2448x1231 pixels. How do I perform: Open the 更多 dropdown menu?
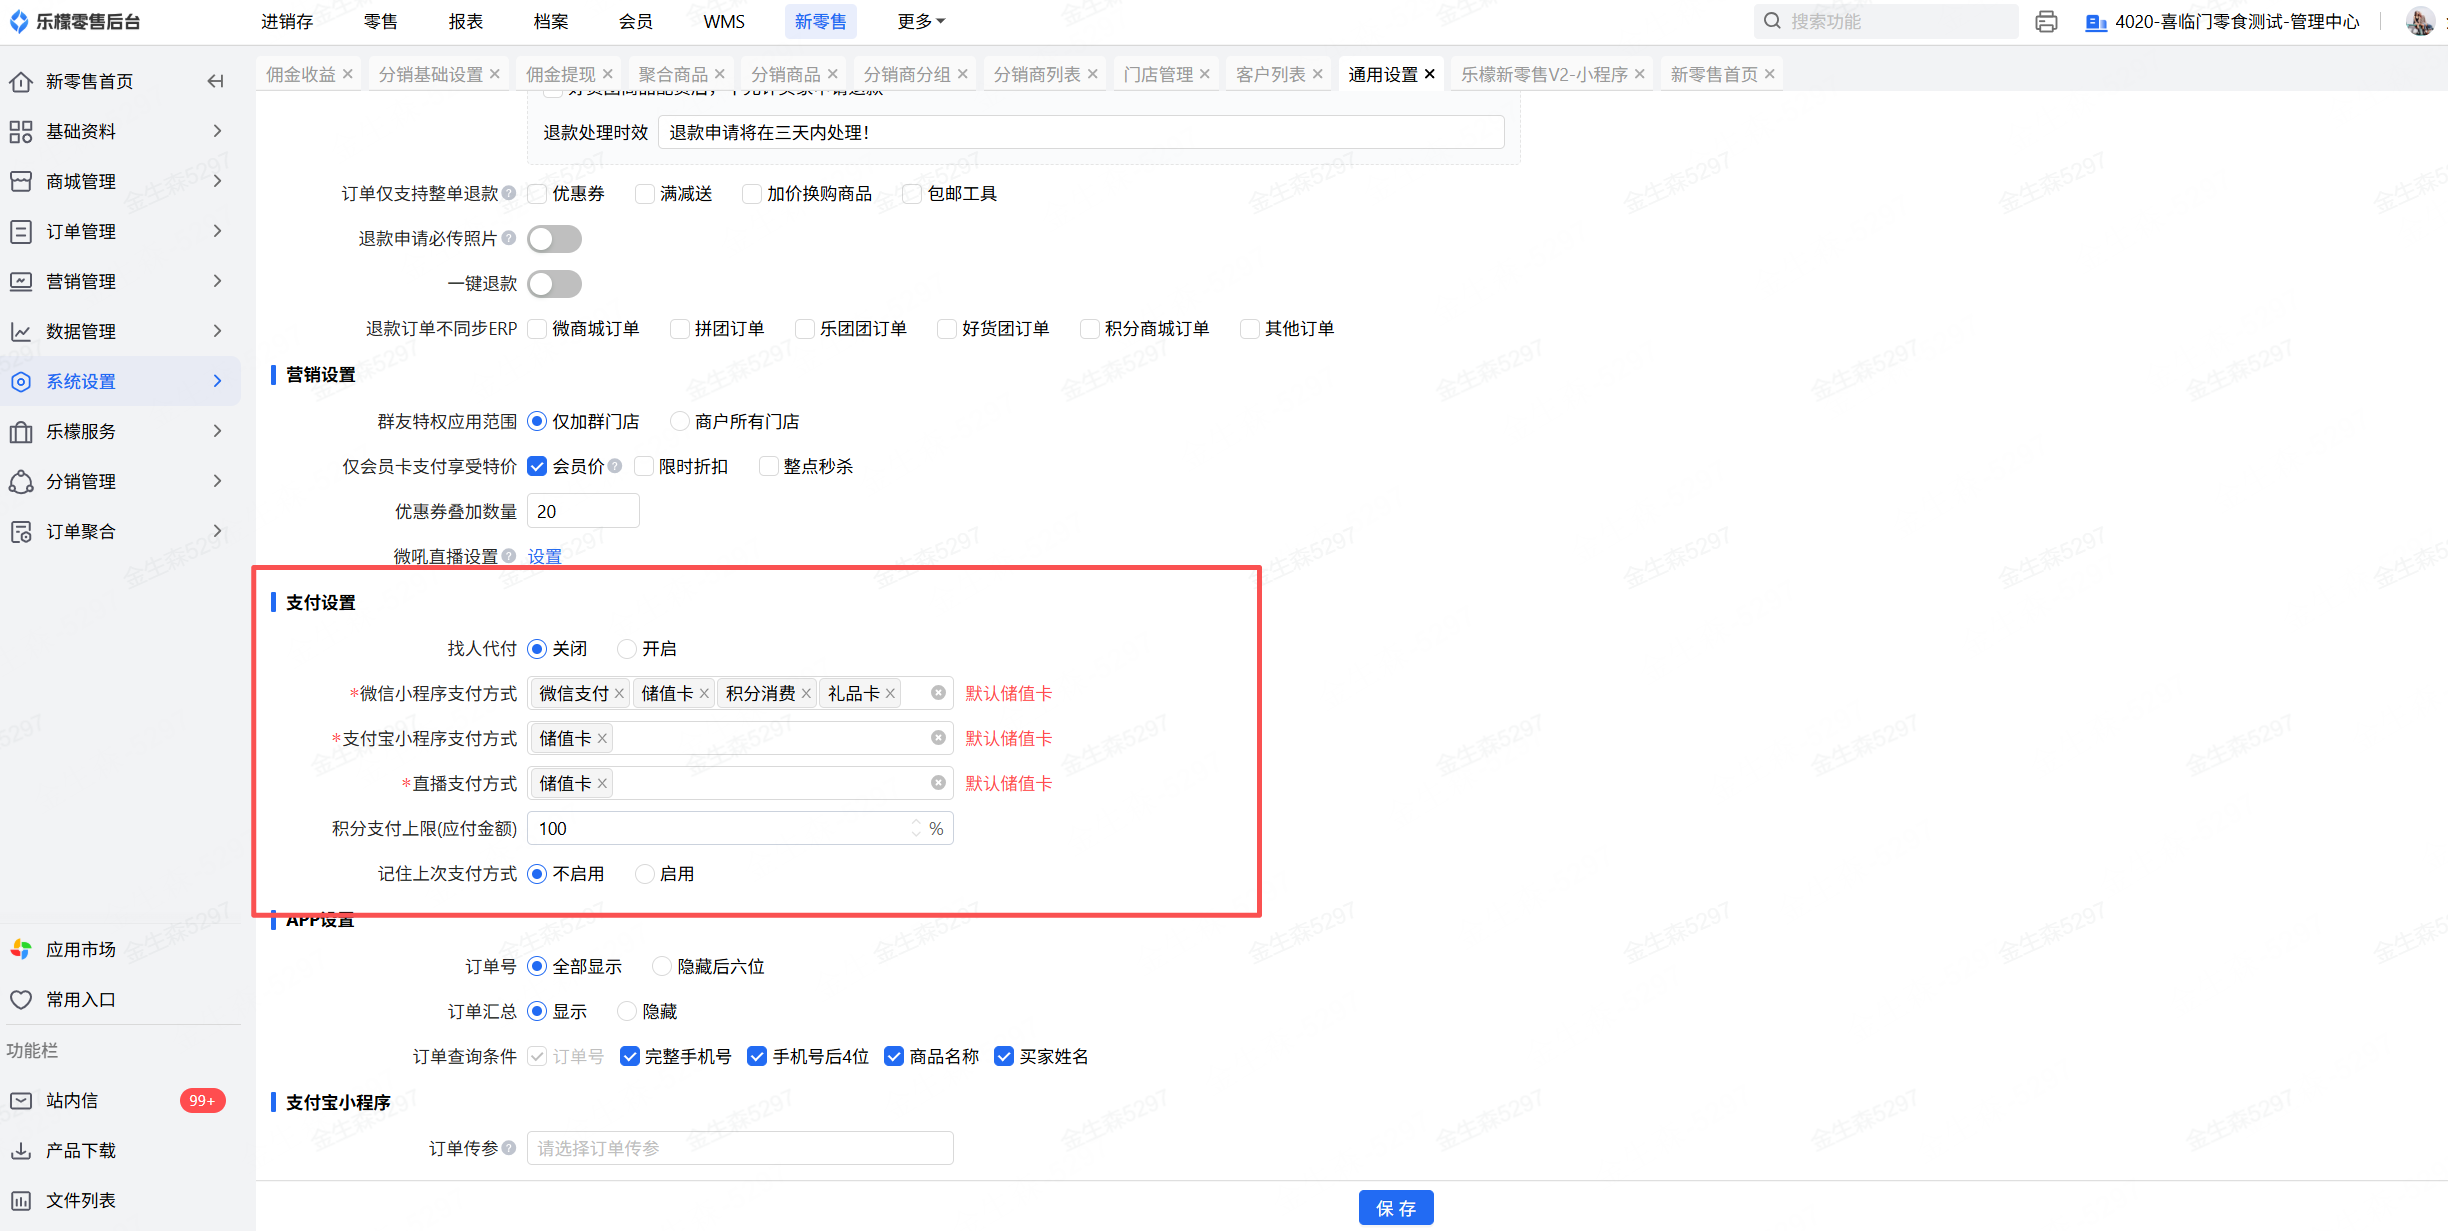coord(920,21)
